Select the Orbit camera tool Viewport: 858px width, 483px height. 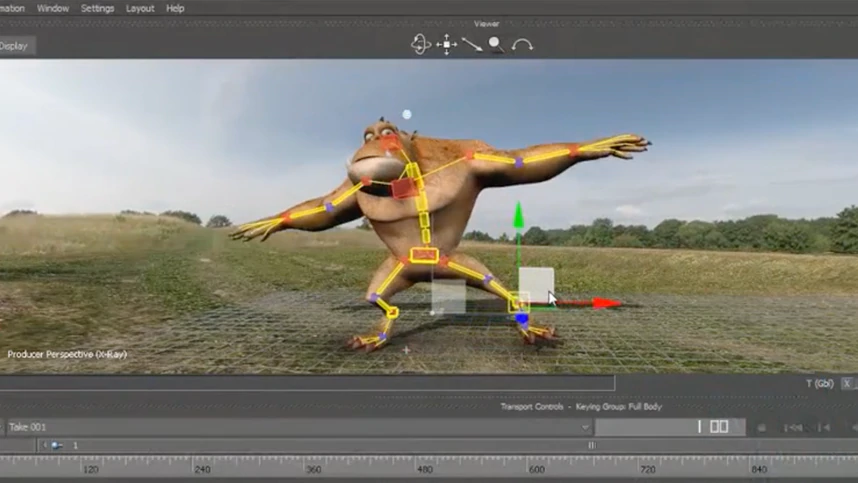pos(421,44)
